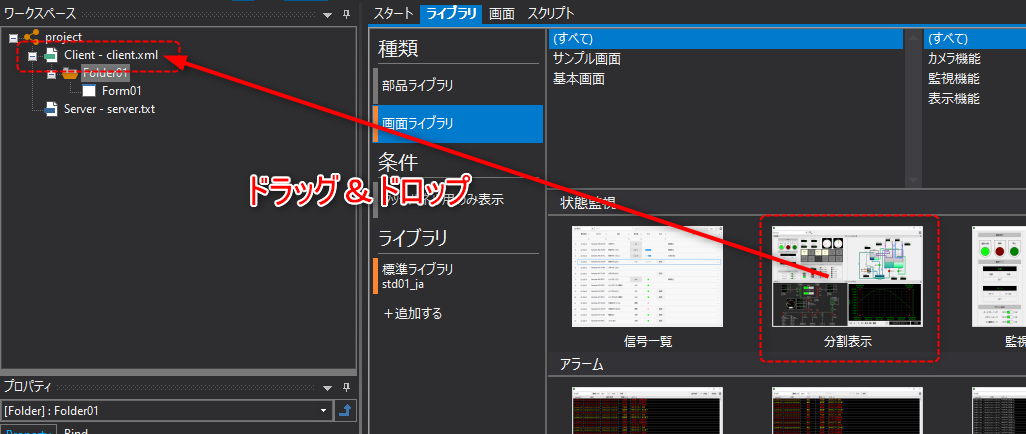Select 部品ライブラリ in the 種類 list
This screenshot has height=434, width=1026.
[x=416, y=86]
